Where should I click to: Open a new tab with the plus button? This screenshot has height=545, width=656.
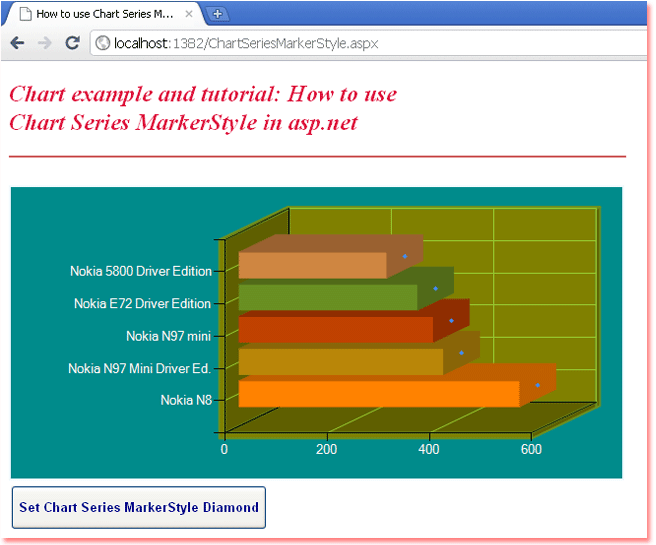point(218,14)
